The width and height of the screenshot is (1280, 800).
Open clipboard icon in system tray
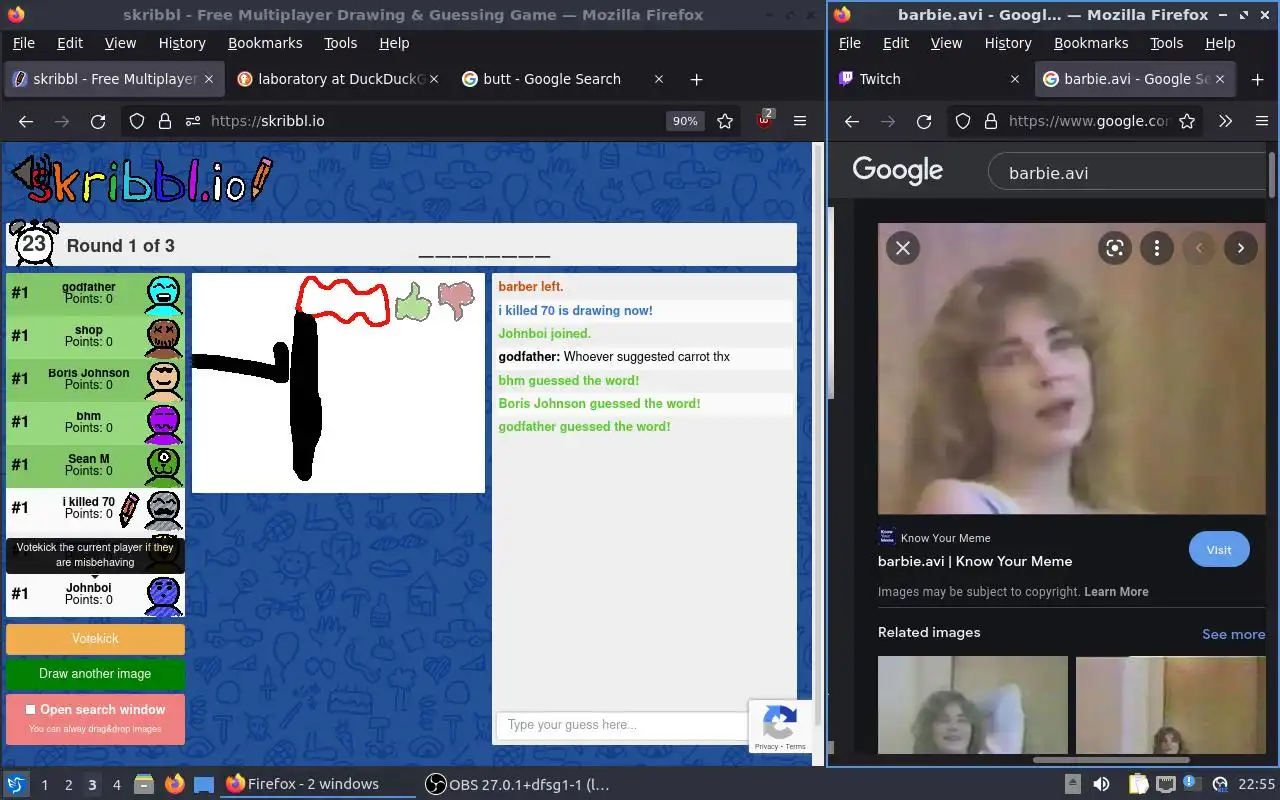[1139, 784]
